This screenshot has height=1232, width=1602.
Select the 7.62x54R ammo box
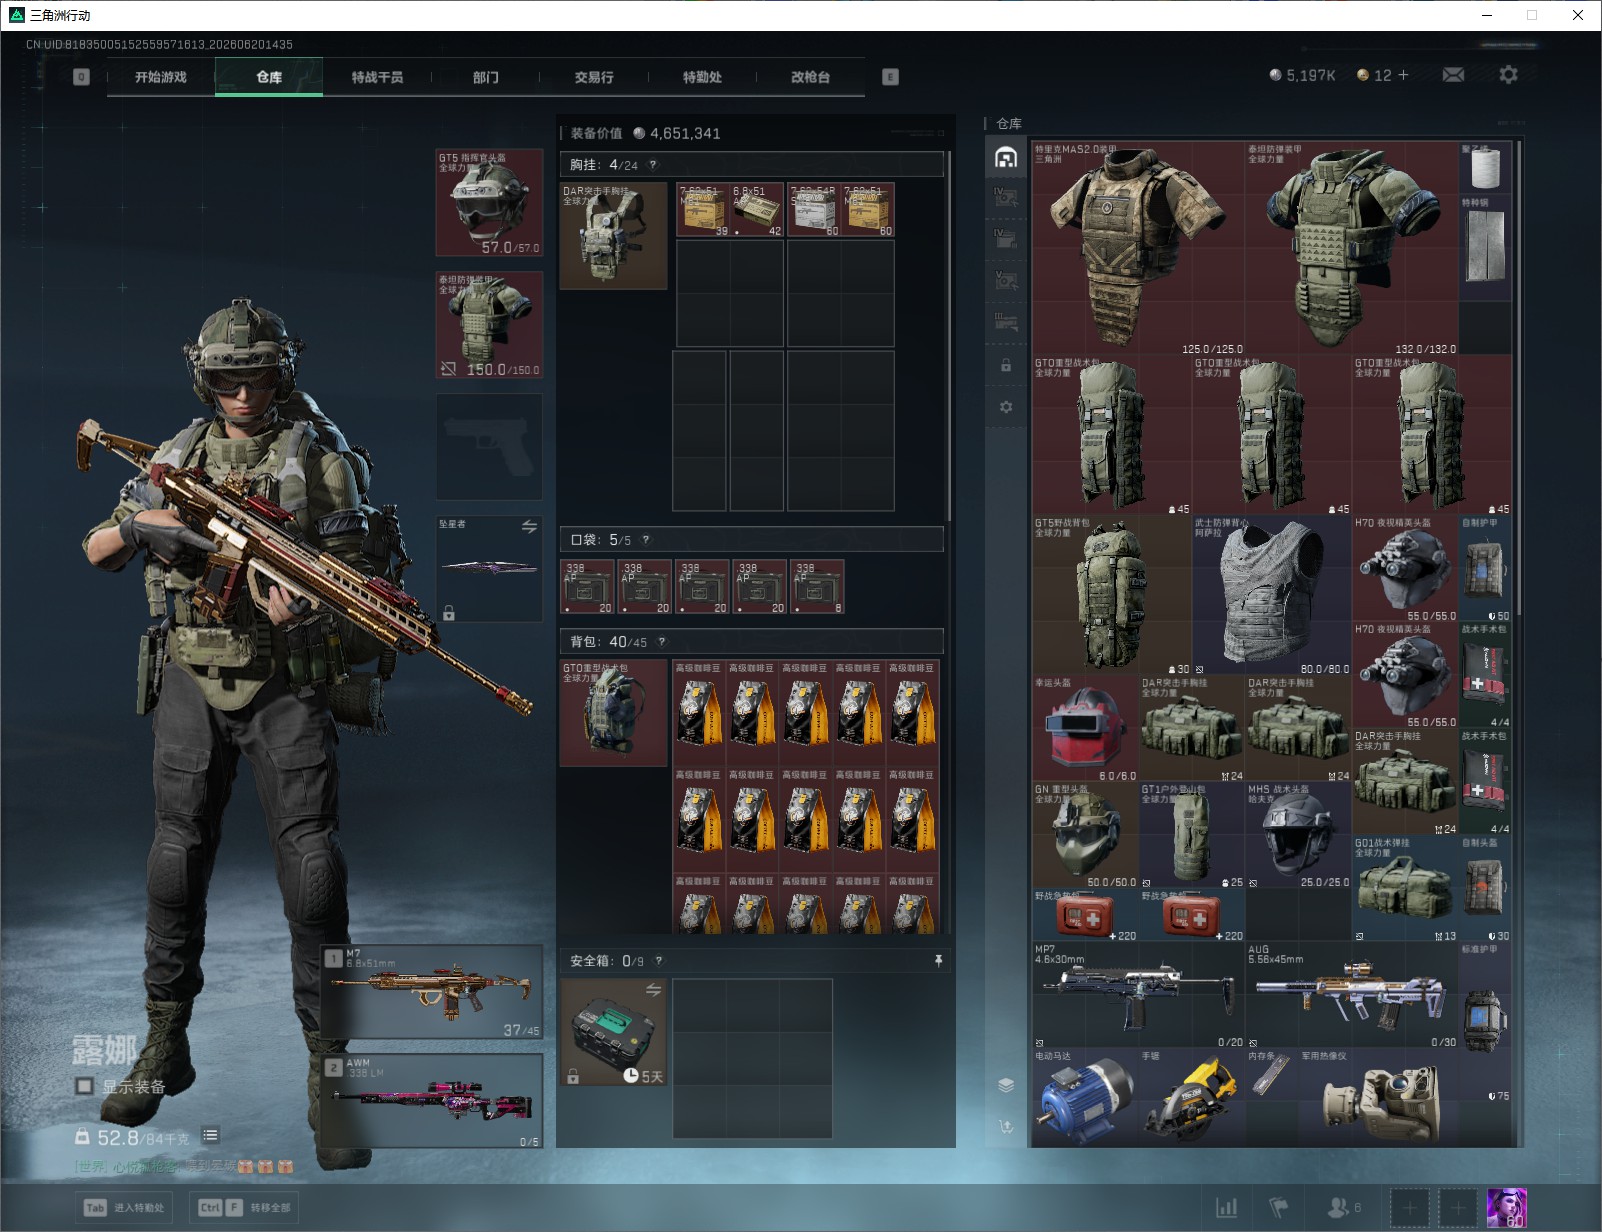[x=813, y=209]
